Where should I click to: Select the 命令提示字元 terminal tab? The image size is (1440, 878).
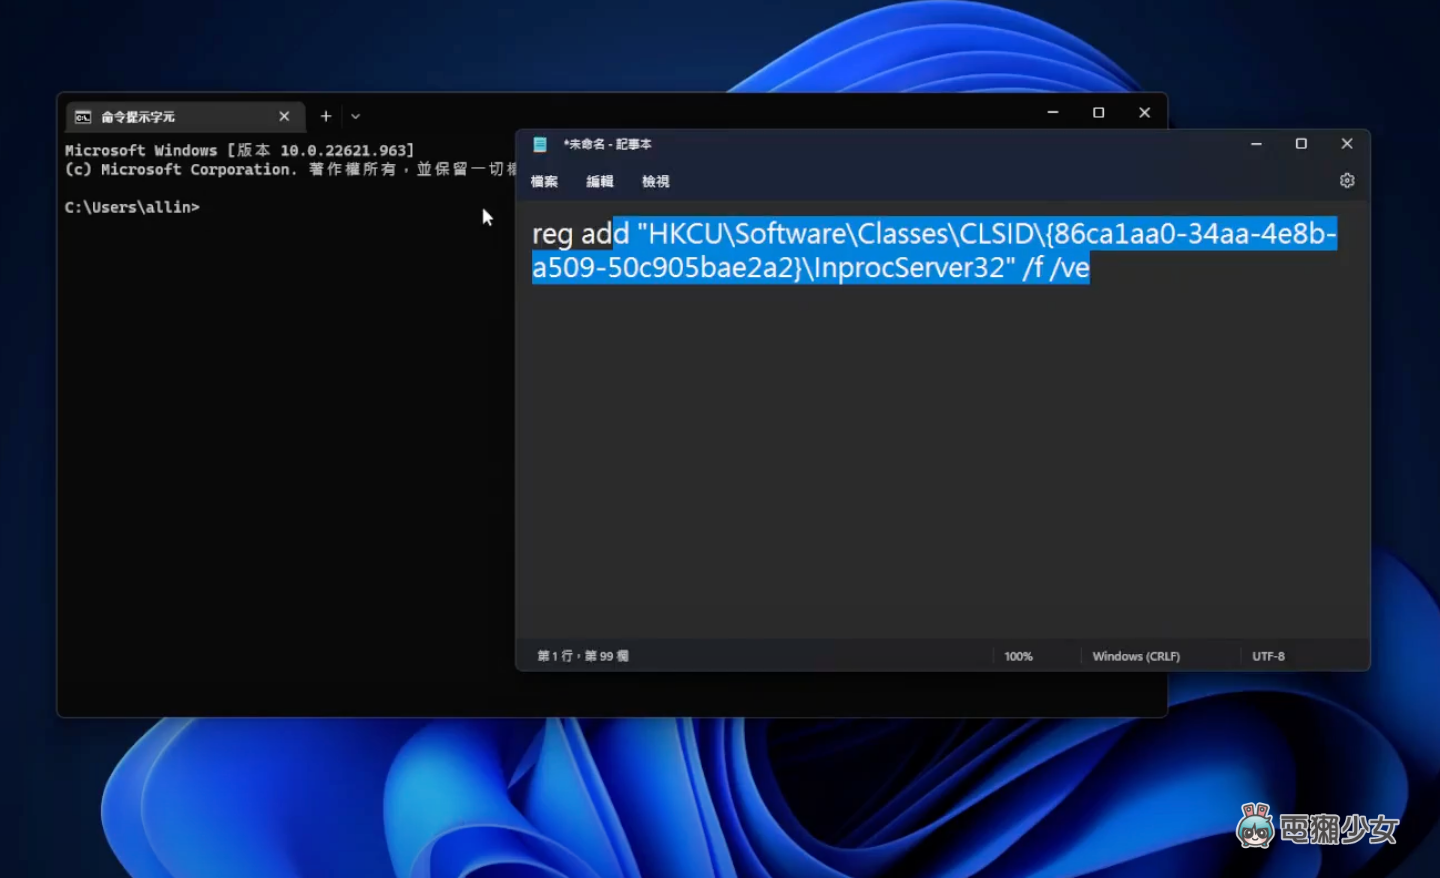(186, 117)
